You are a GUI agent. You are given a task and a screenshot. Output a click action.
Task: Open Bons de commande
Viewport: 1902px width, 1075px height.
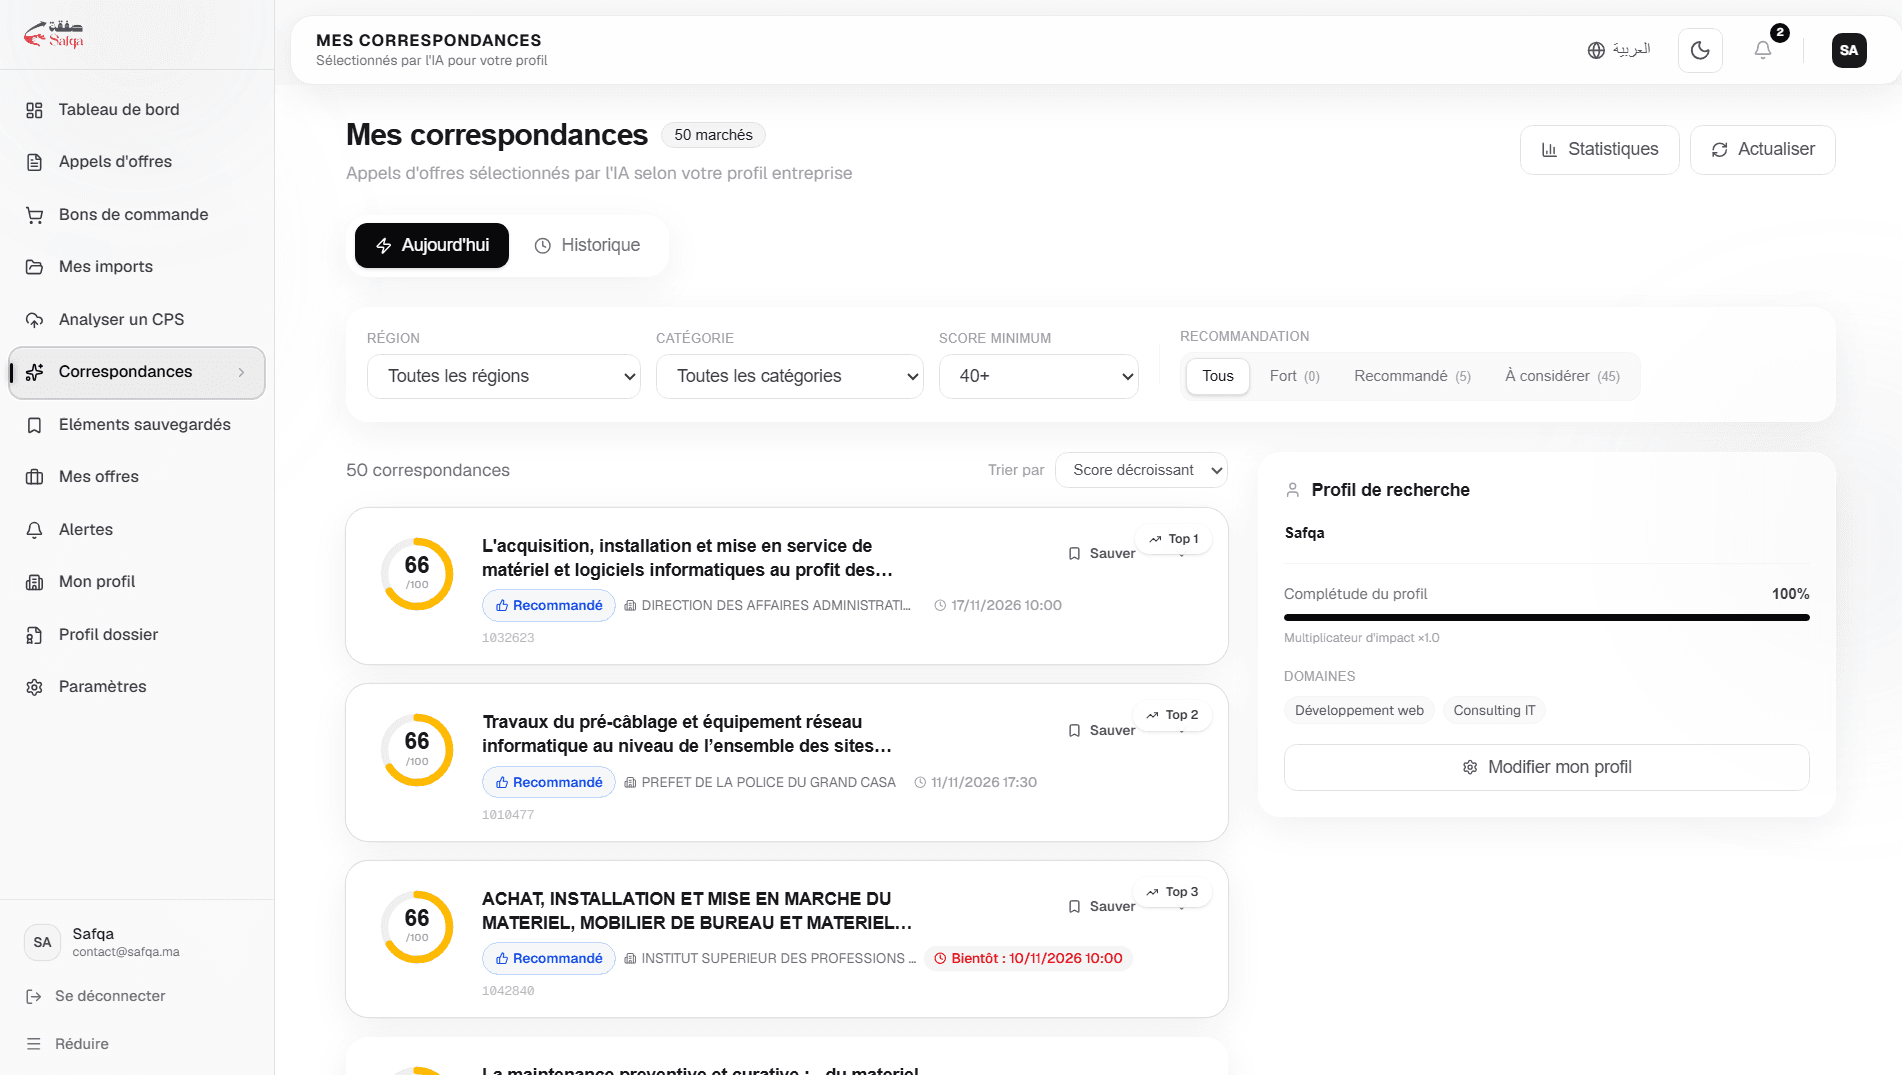click(x=137, y=215)
